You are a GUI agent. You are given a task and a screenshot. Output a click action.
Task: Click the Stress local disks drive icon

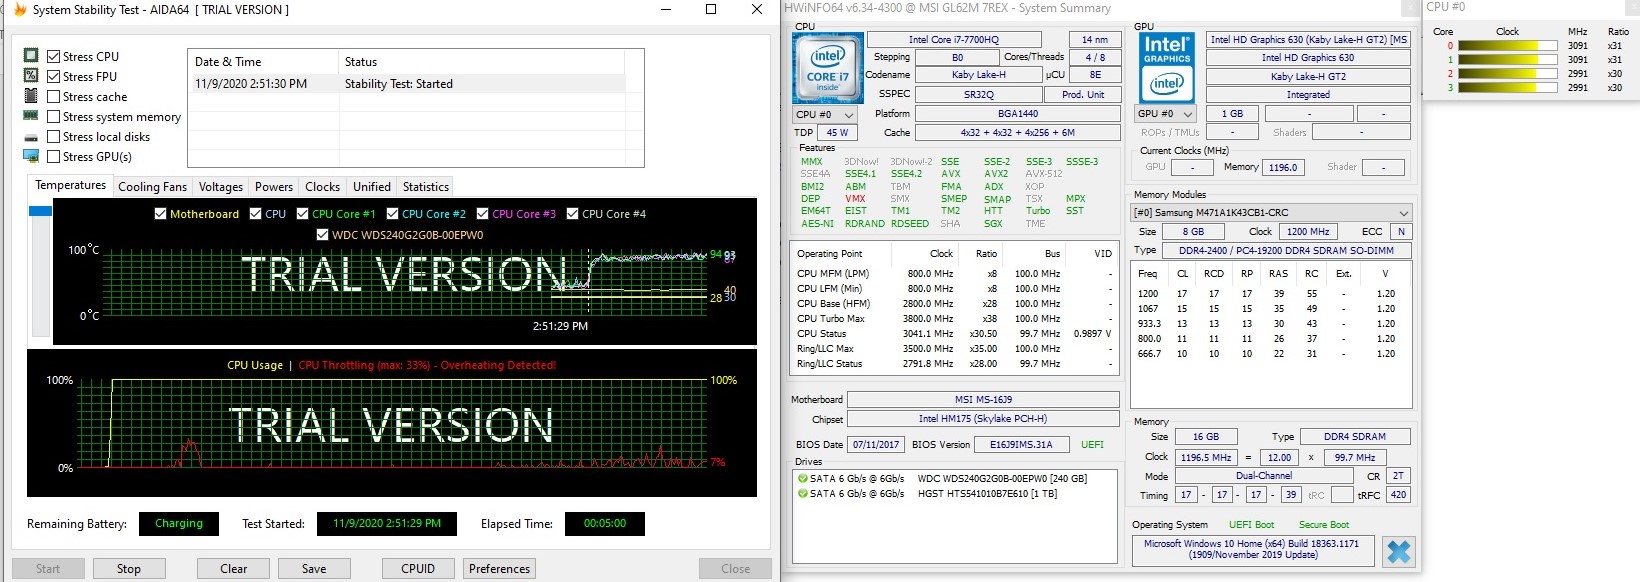click(31, 137)
